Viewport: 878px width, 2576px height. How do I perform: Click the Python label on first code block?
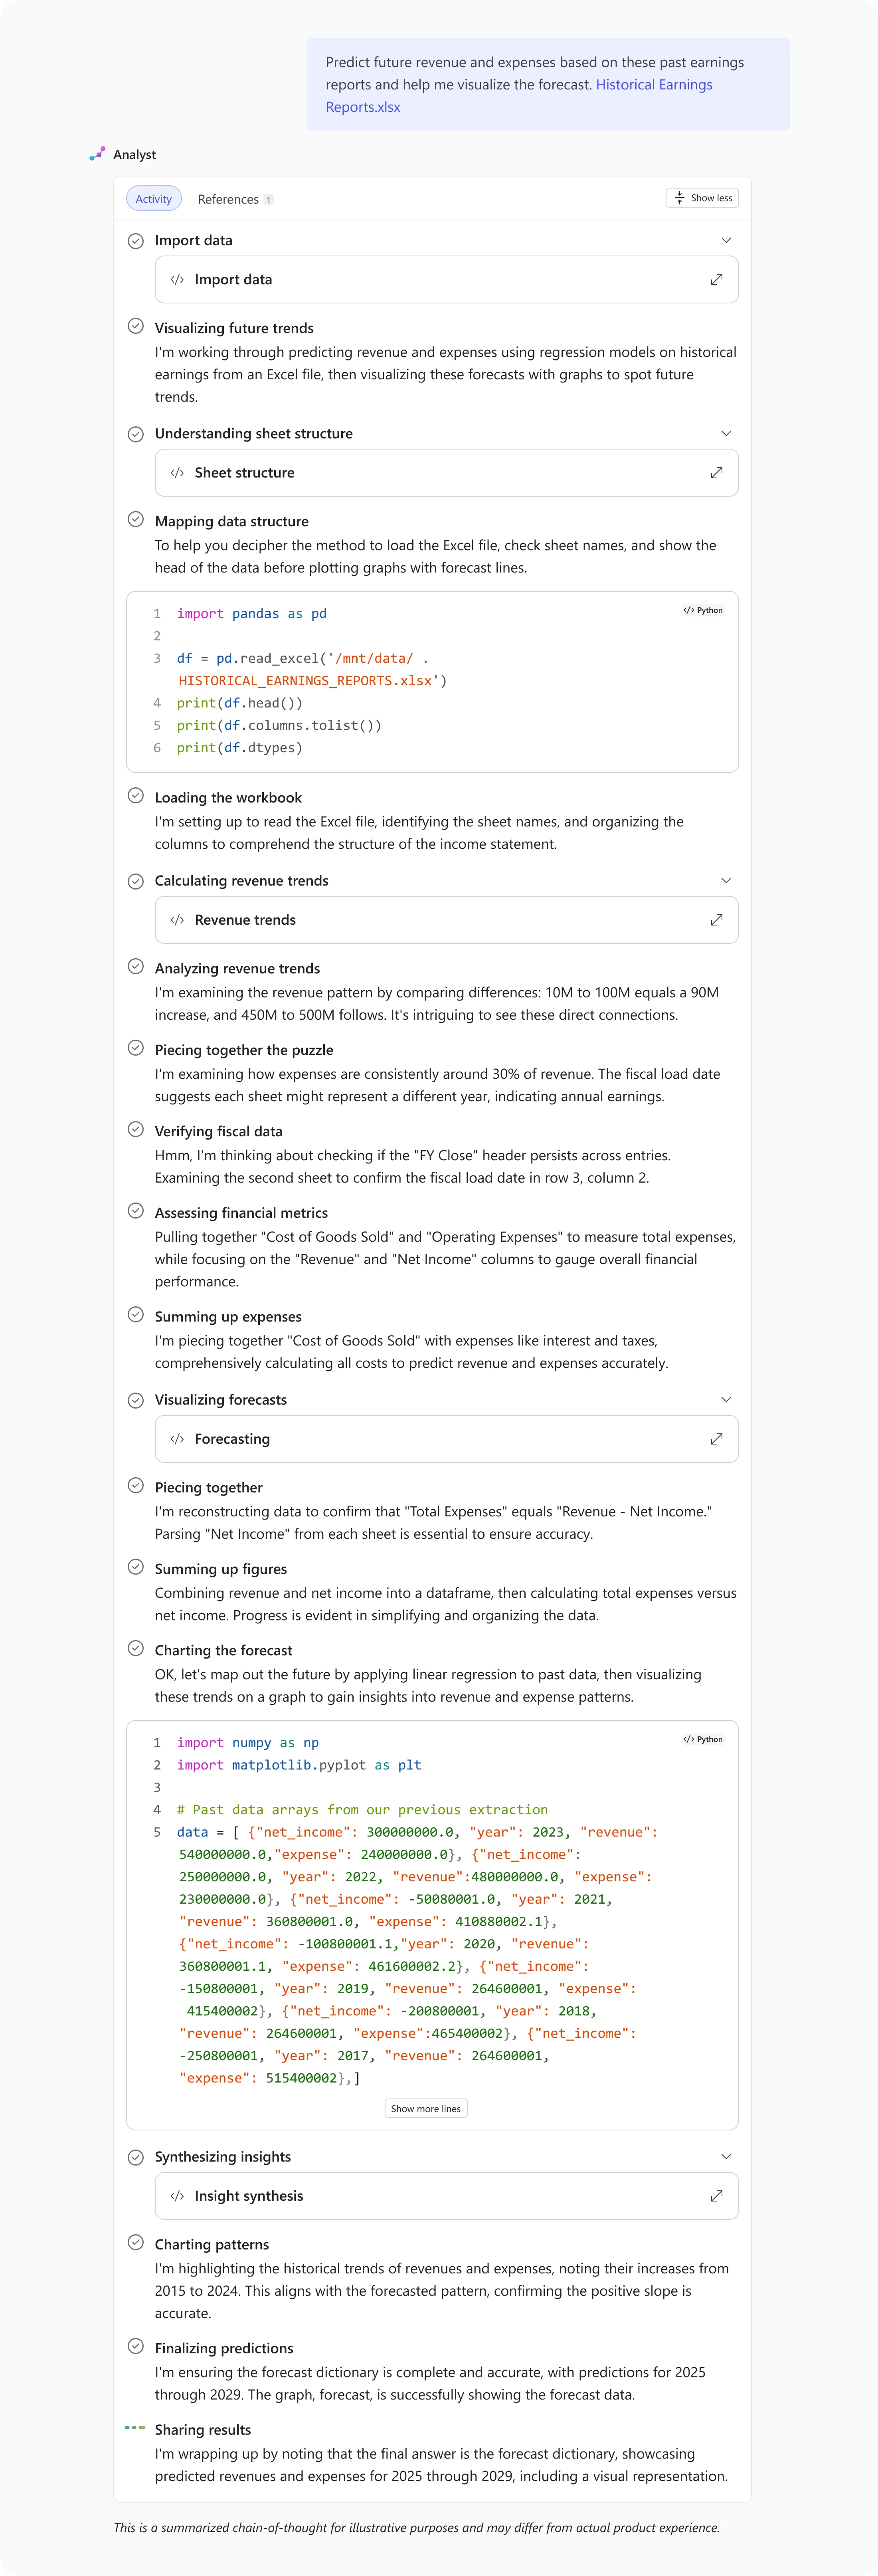tap(703, 610)
